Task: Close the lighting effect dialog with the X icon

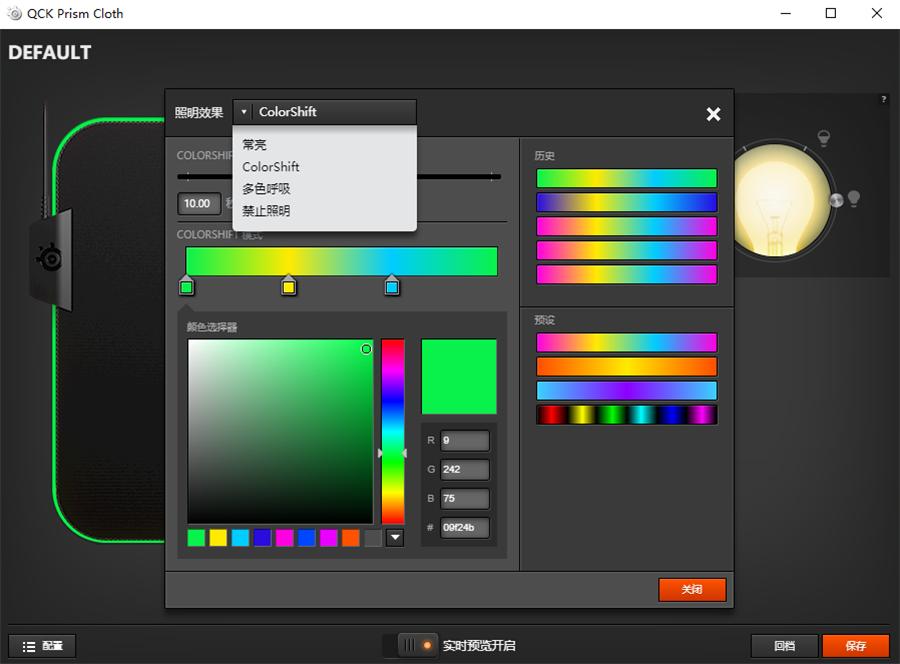Action: tap(713, 114)
